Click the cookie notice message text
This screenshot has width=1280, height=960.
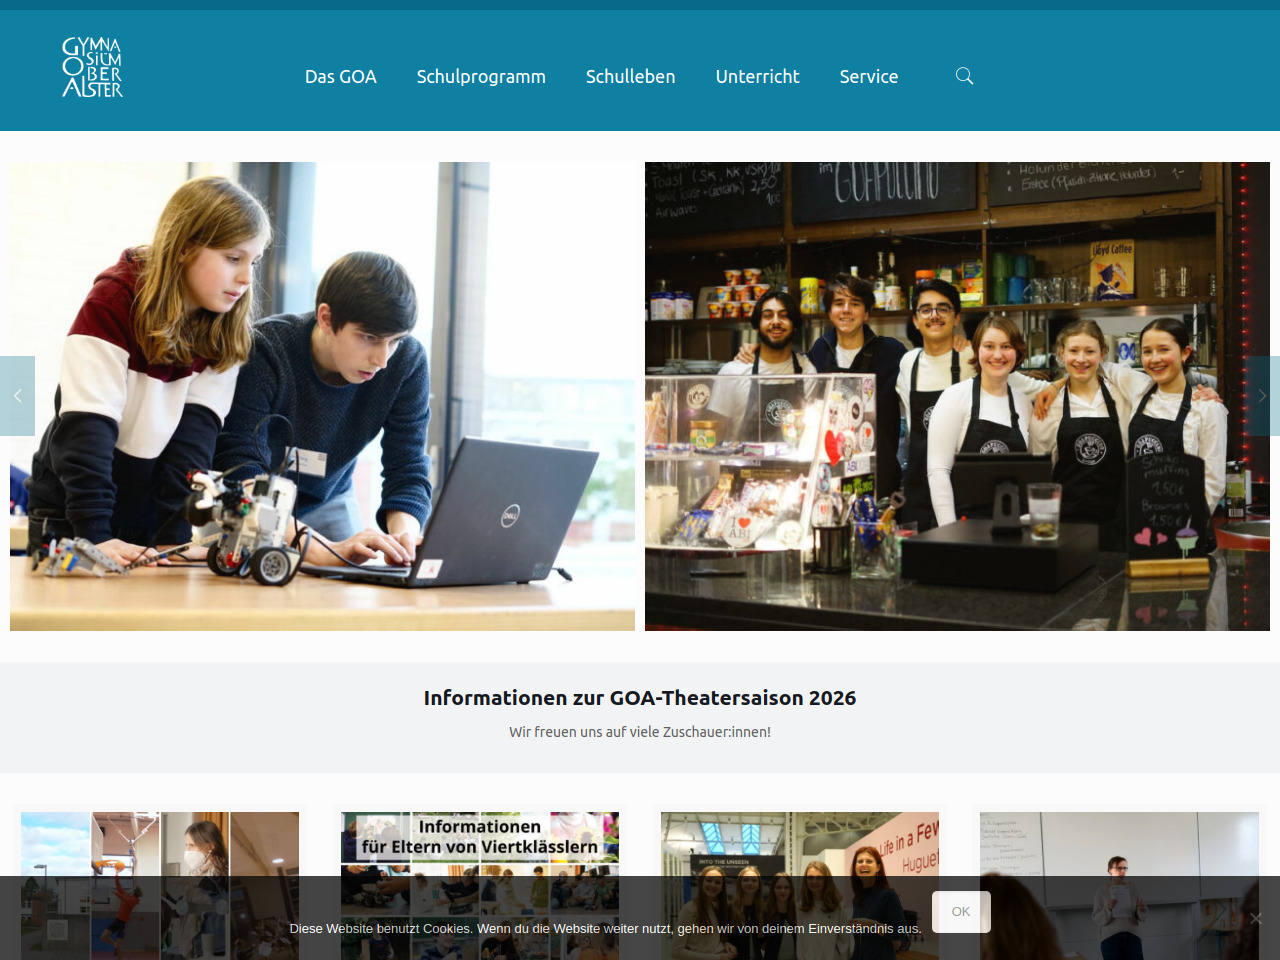coord(605,929)
